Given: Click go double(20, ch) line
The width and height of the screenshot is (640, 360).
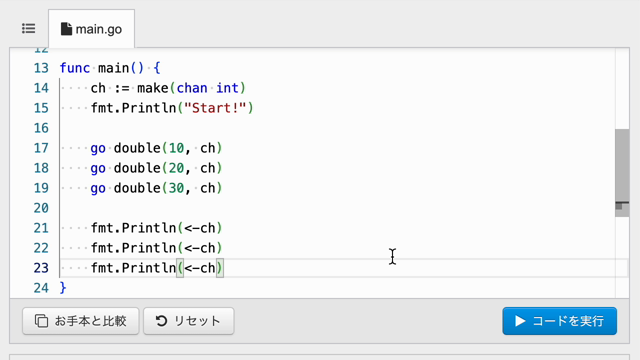Looking at the screenshot, I should pos(156,168).
